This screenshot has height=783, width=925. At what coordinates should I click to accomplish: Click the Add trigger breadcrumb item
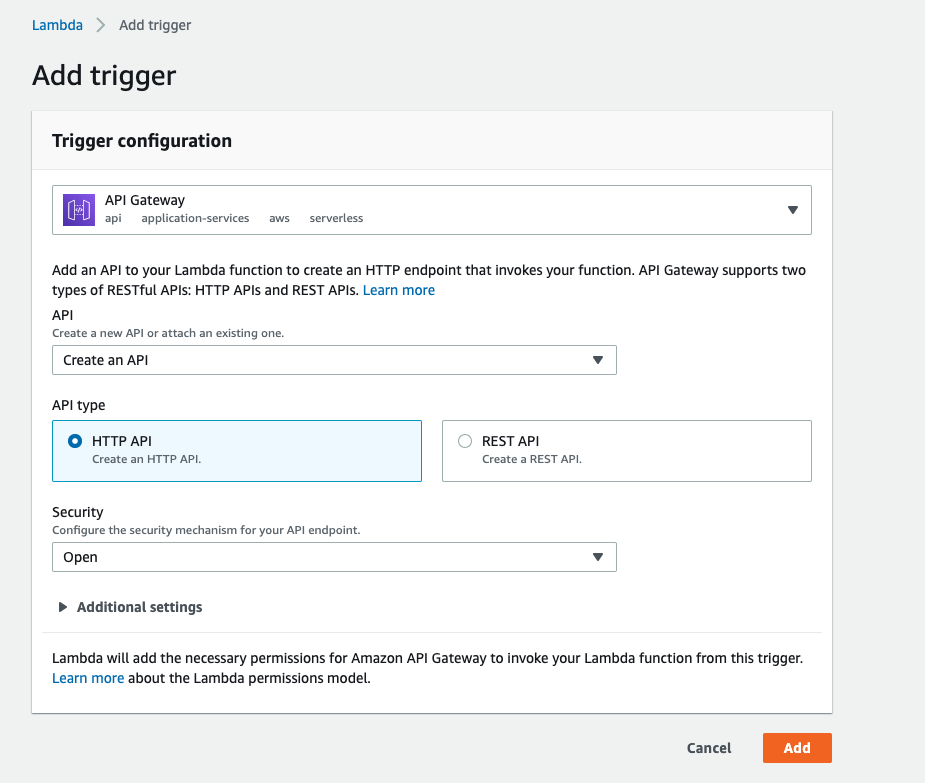click(x=155, y=25)
